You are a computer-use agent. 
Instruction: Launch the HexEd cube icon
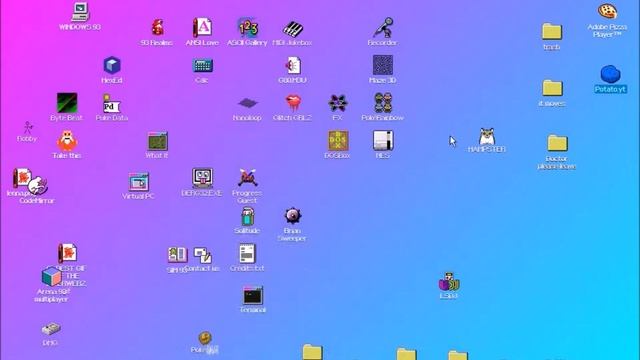click(x=112, y=65)
